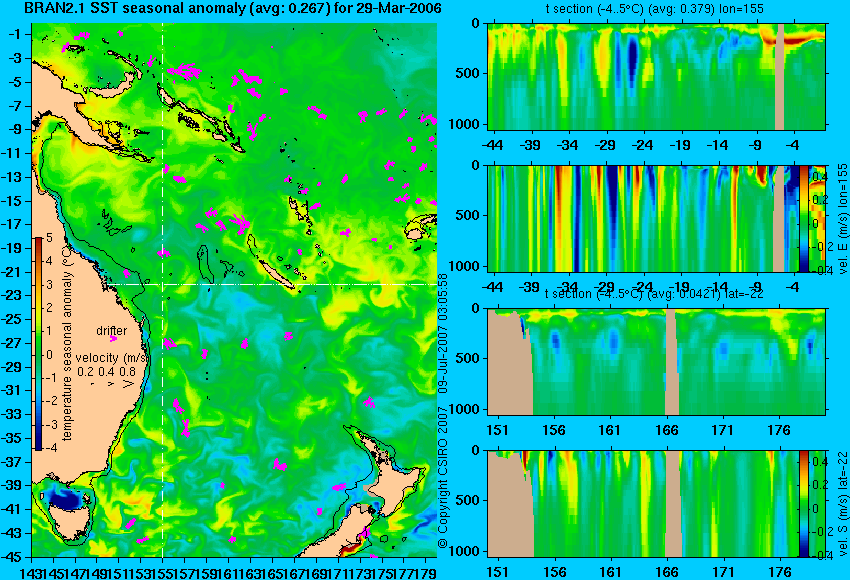Click the '09-Jul-2007 03:05:58' timestamp text
Image resolution: width=850 pixels, height=580 pixels.
coord(443,333)
